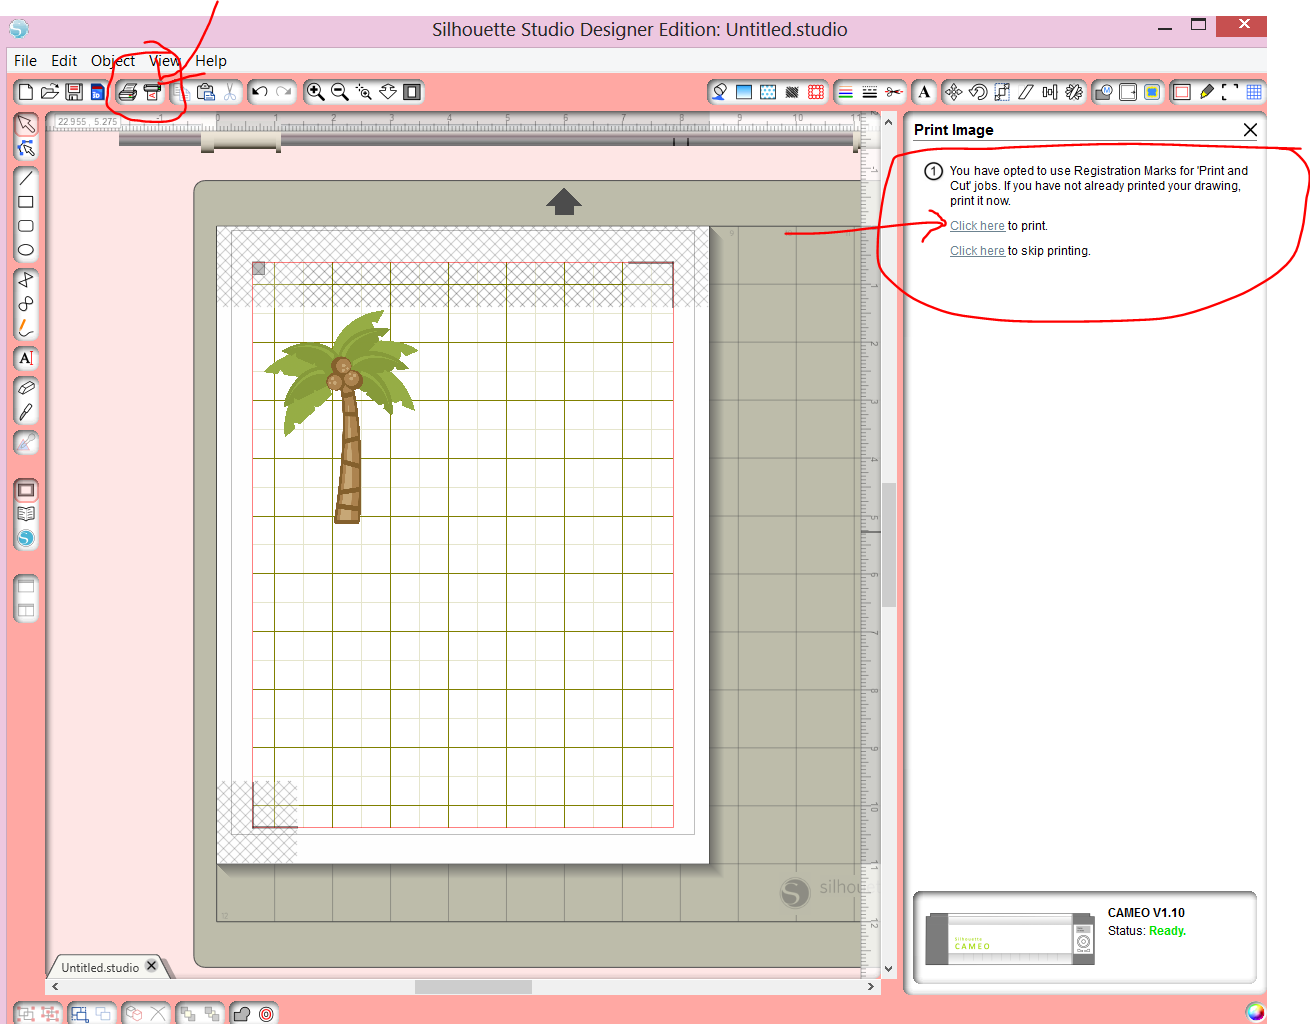The image size is (1310, 1024).
Task: Click the Fit to Window icon
Action: tap(412, 92)
